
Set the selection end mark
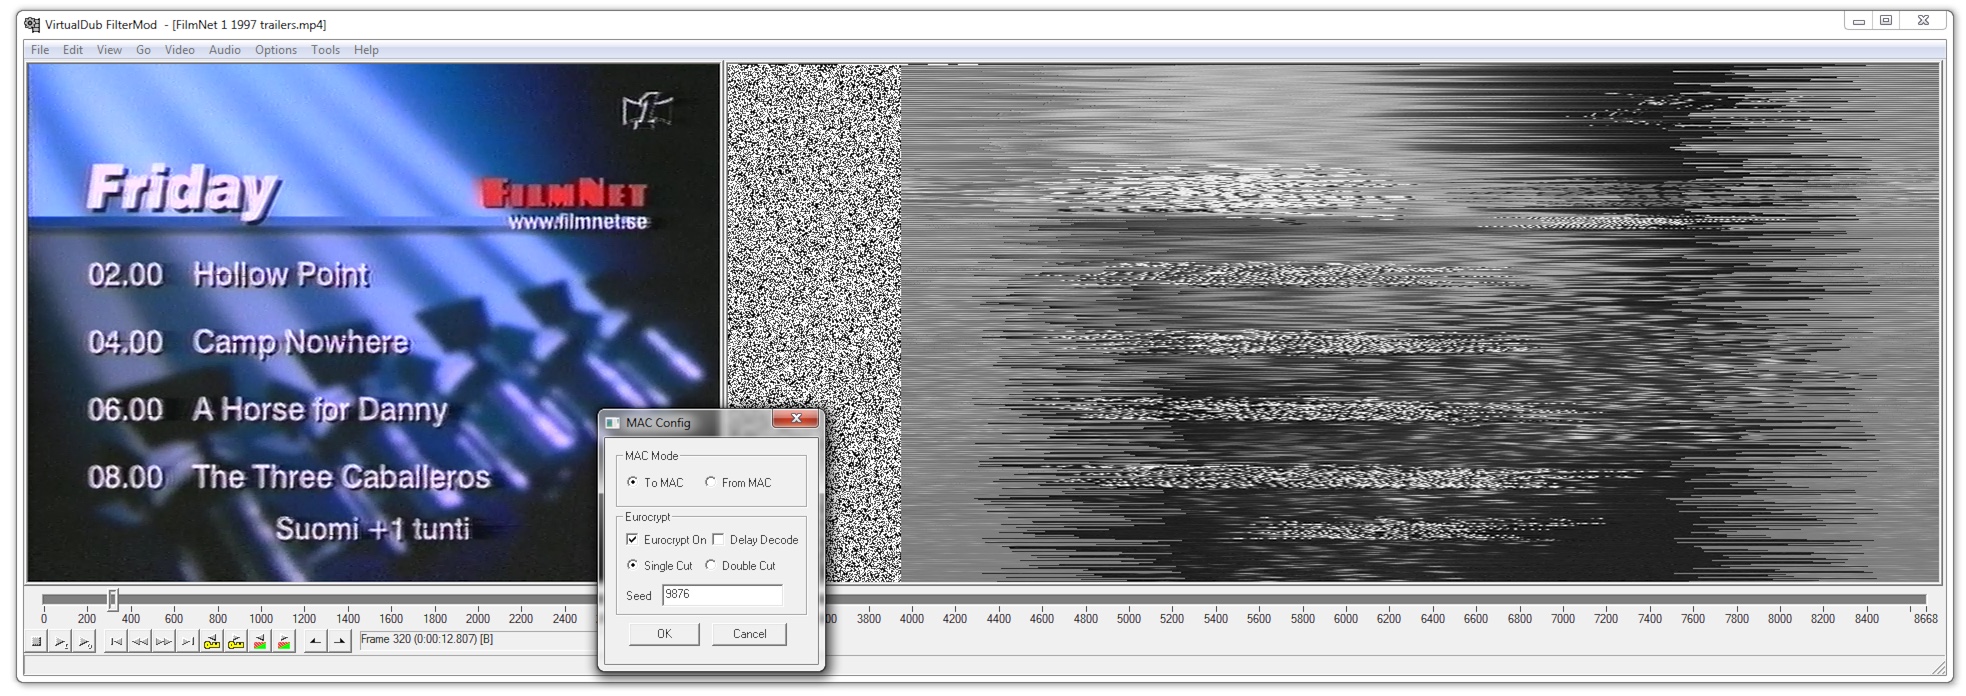click(339, 641)
